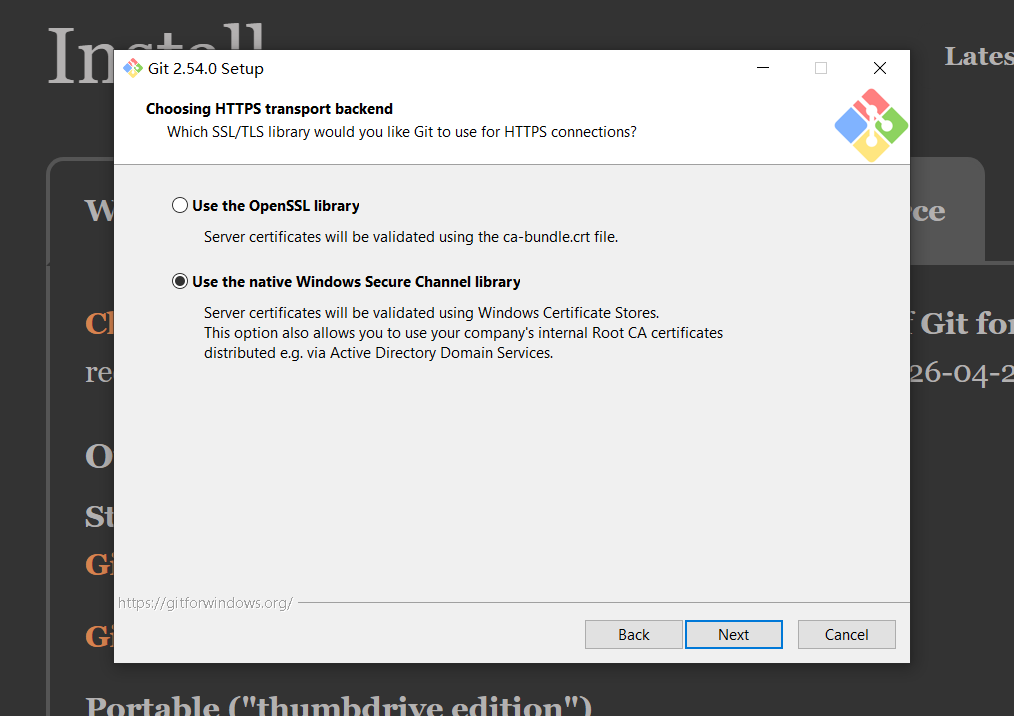This screenshot has height=716, width=1014.
Task: Select native Windows Secure Channel library option
Action: pyautogui.click(x=346, y=282)
